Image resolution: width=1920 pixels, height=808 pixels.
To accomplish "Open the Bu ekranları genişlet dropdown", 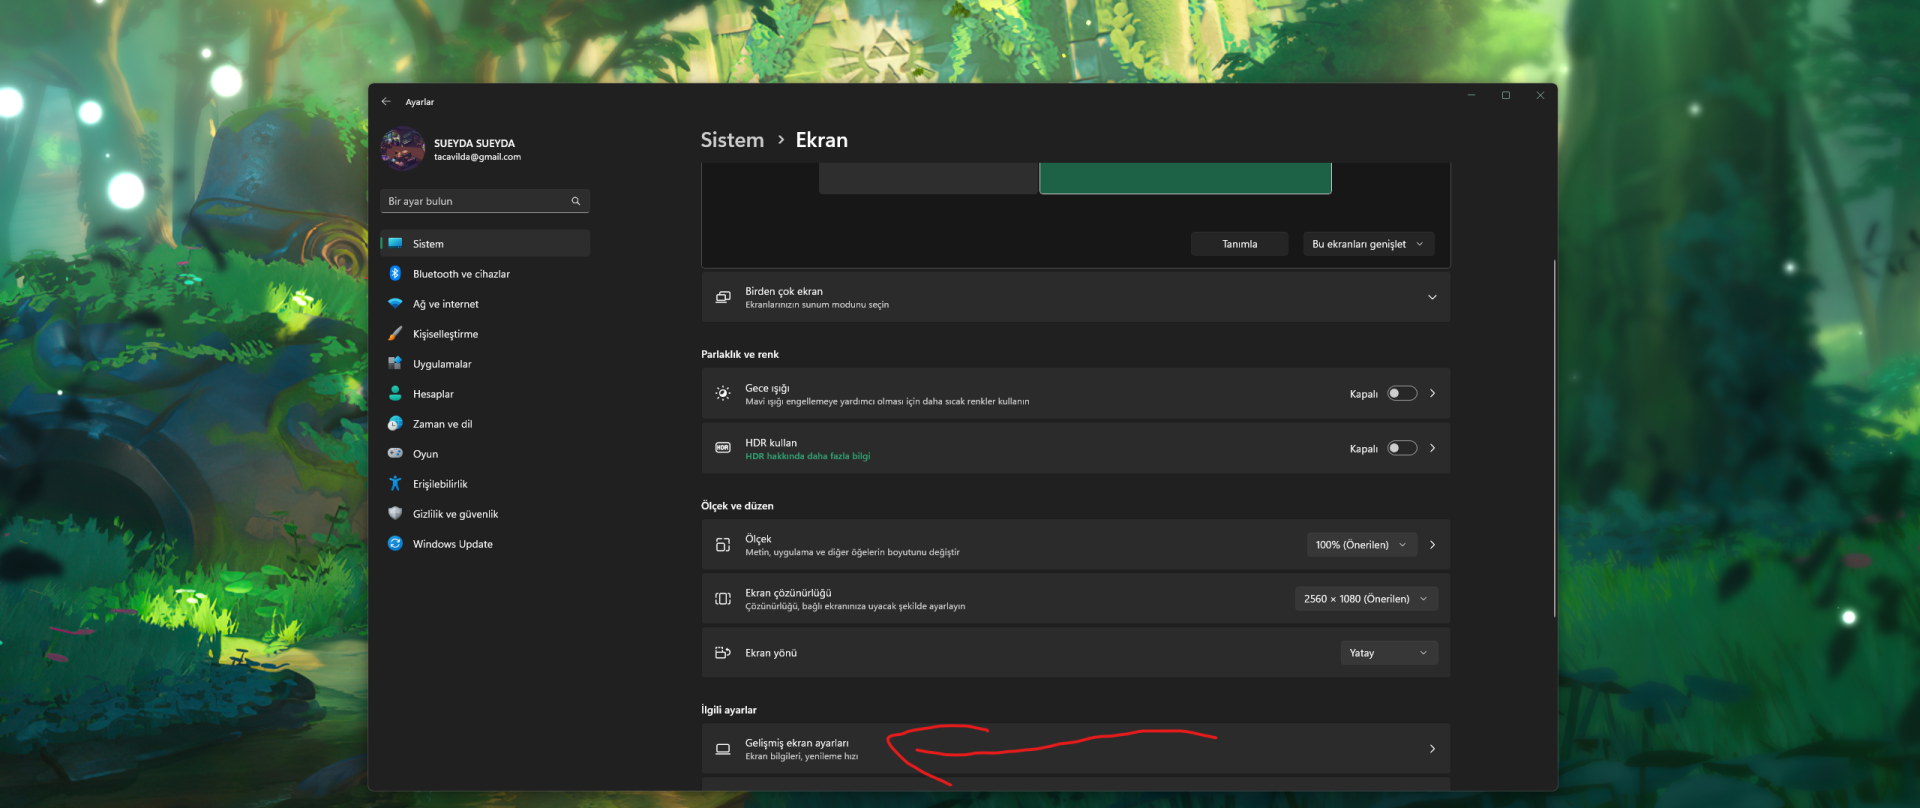I will tap(1368, 244).
